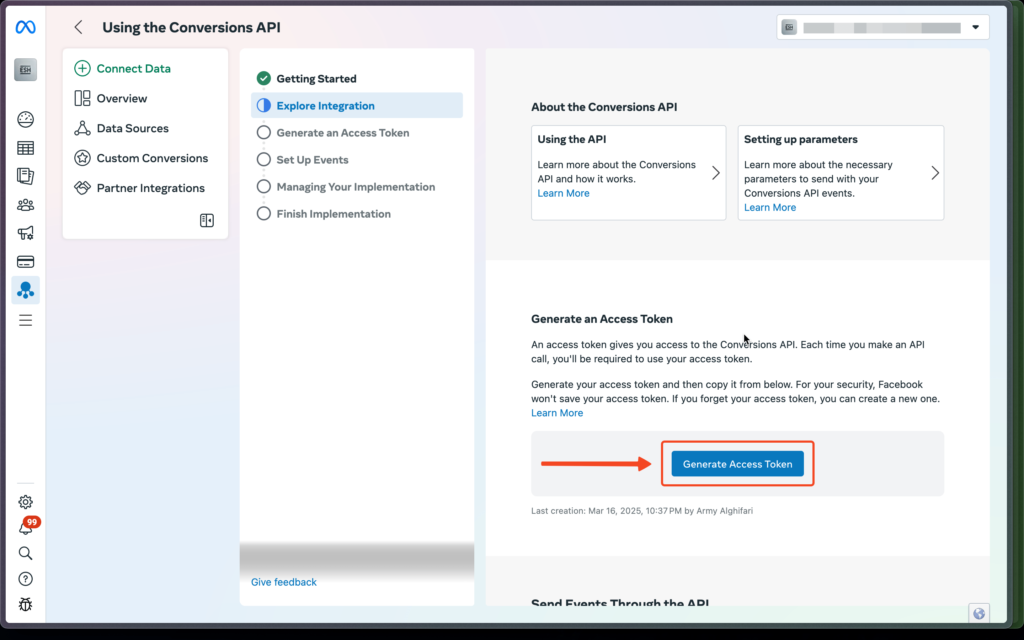Screen dimensions: 1024x640
Task: Open the table grid icon in sidebar
Action: 26,148
